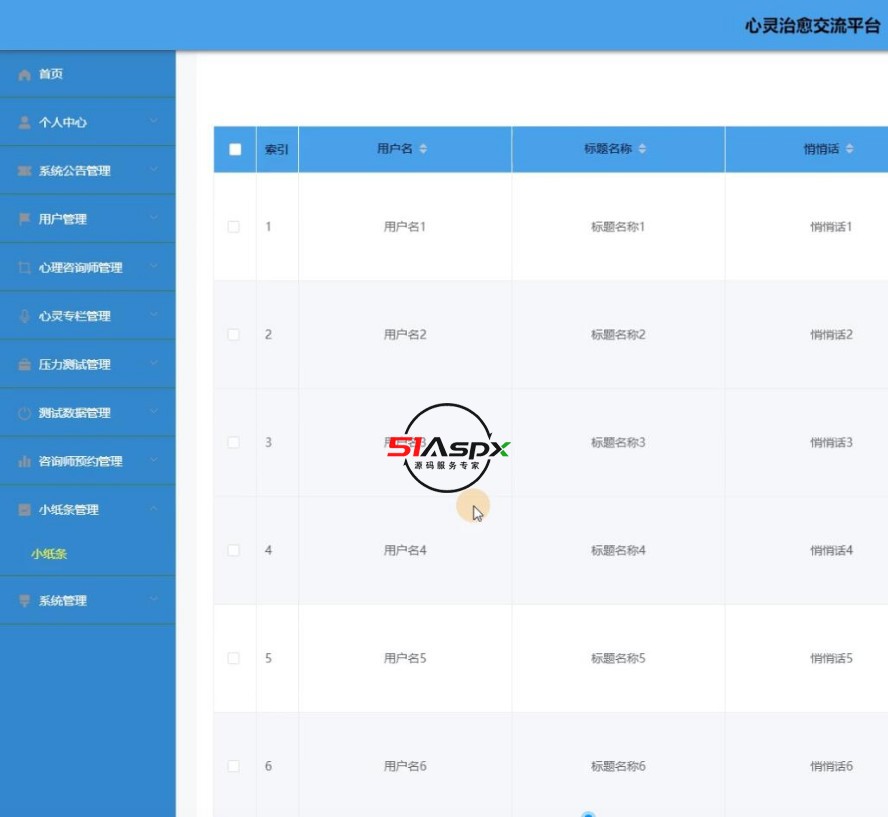This screenshot has width=888, height=817.
Task: Click the briefcase icon for 压力测试管理
Action: point(25,365)
